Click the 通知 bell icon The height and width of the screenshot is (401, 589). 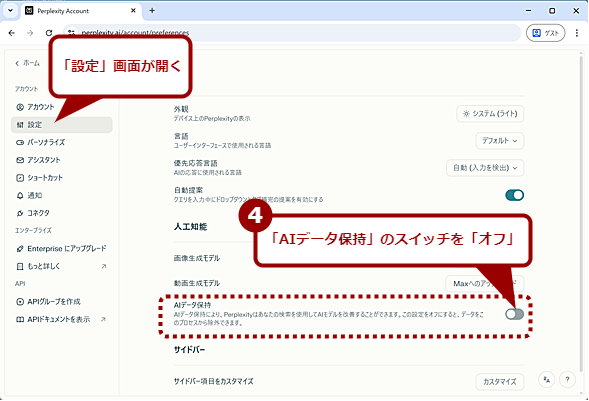pos(20,195)
